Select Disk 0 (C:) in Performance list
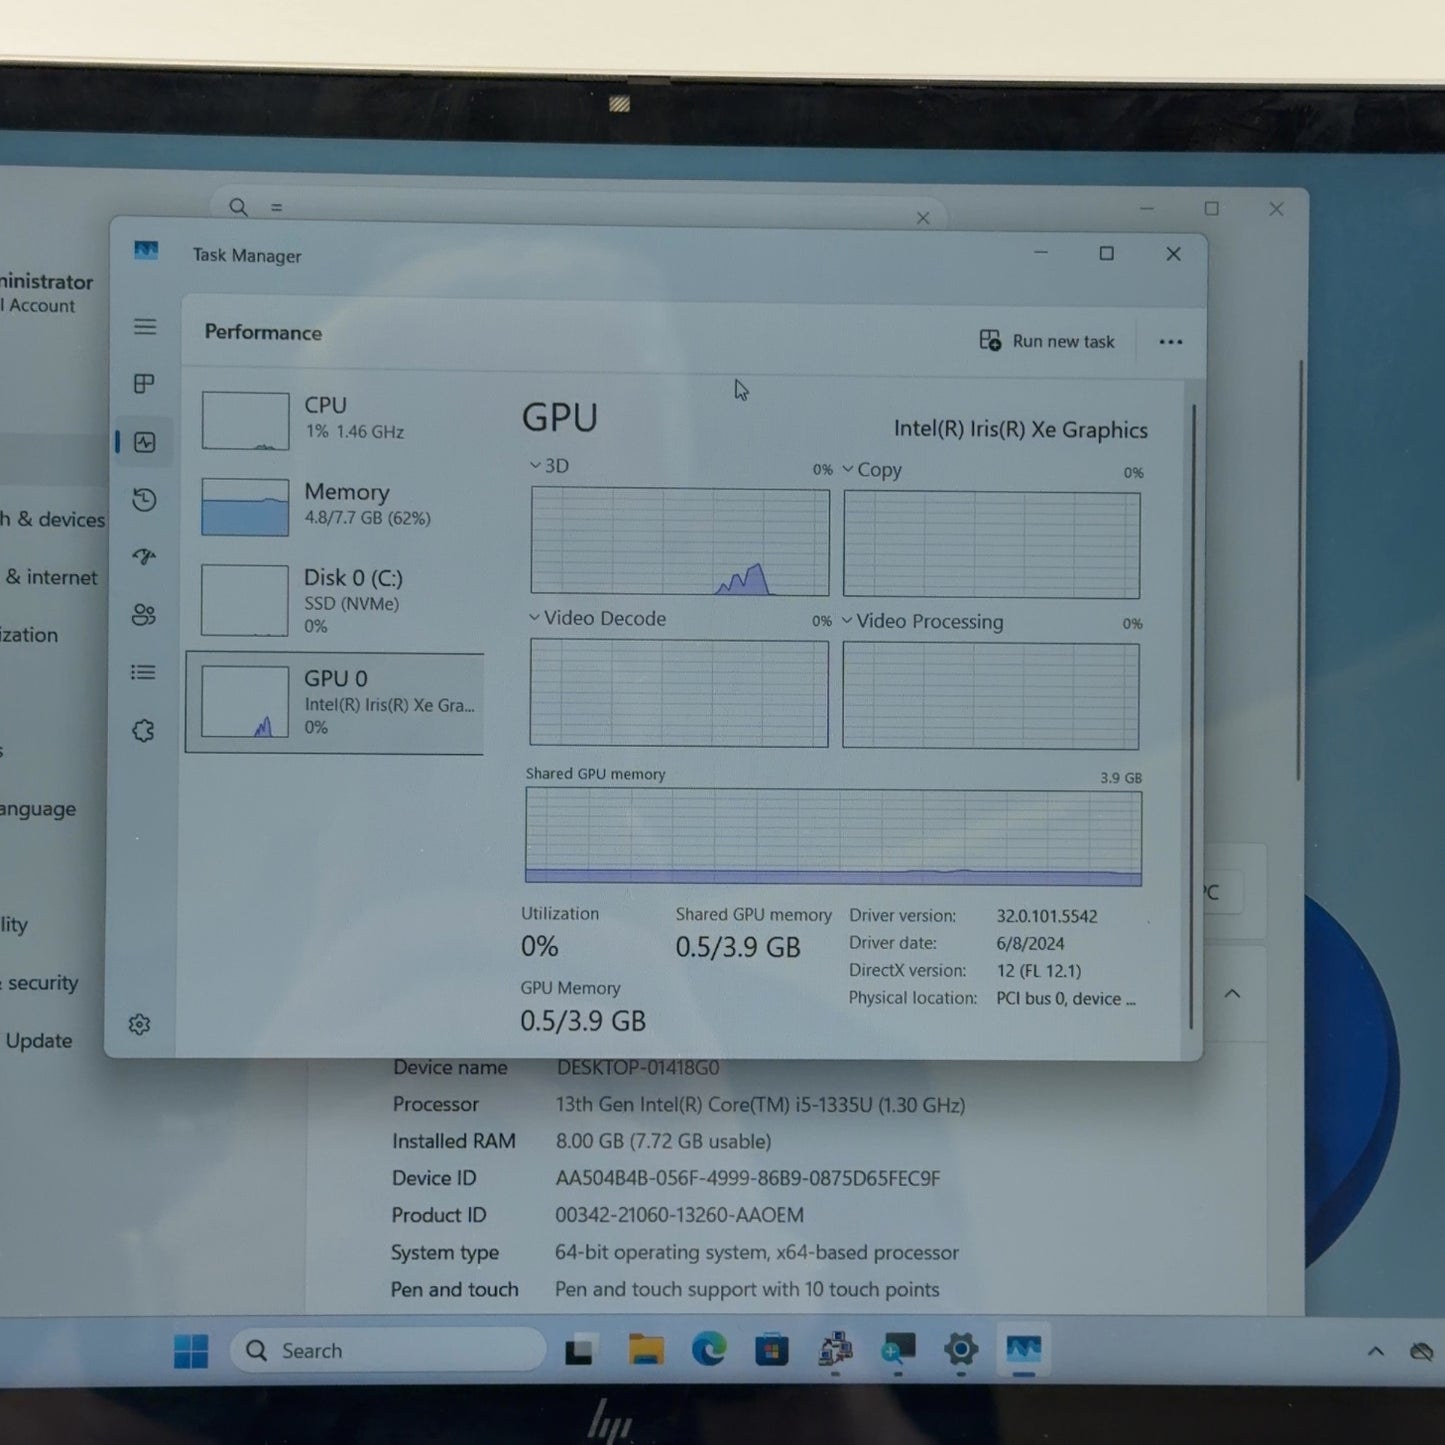Viewport: 1445px width, 1445px height. (335, 600)
